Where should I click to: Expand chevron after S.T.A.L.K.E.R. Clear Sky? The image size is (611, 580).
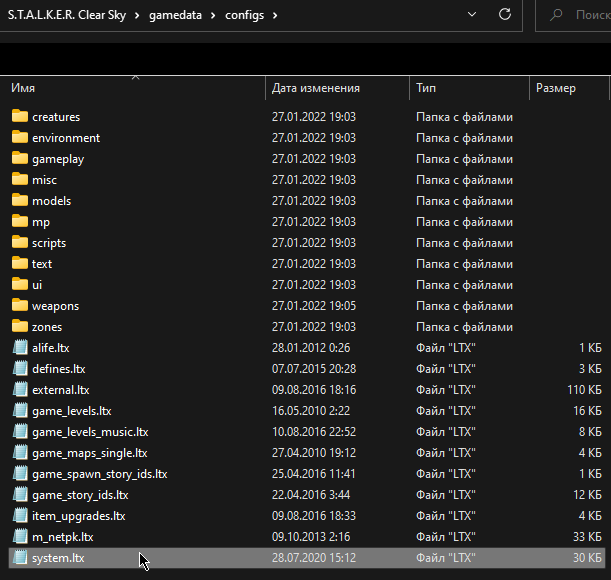(137, 15)
